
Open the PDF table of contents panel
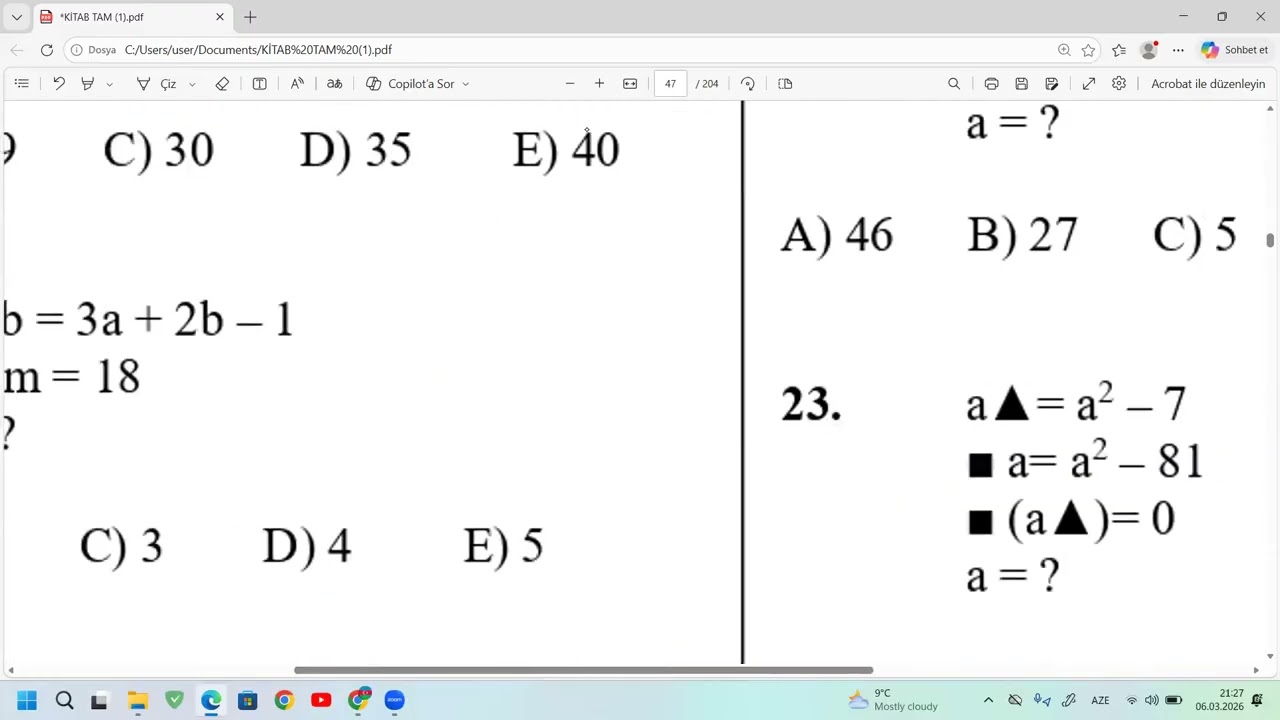pyautogui.click(x=22, y=84)
